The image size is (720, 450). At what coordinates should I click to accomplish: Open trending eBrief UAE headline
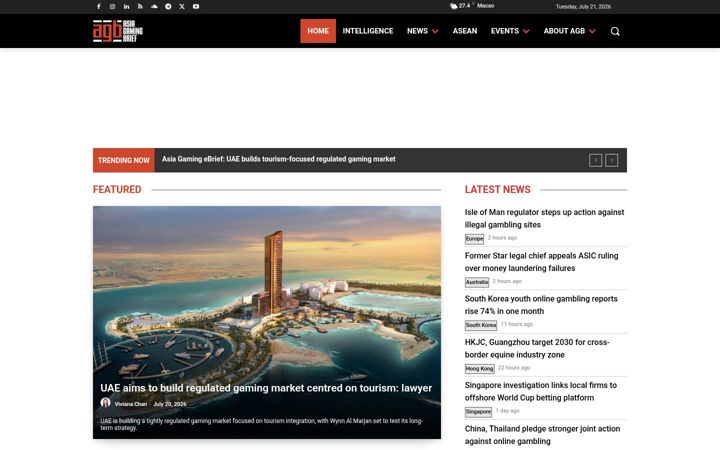[x=278, y=159]
